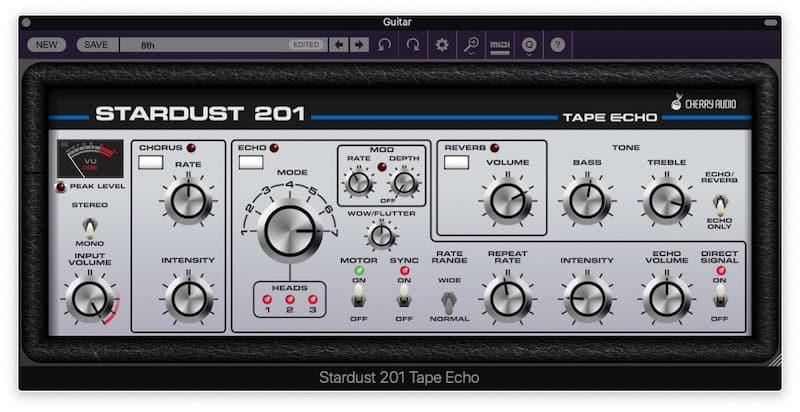Image resolution: width=800 pixels, height=412 pixels.
Task: Click the Chorus indicator LED
Action: pos(191,148)
